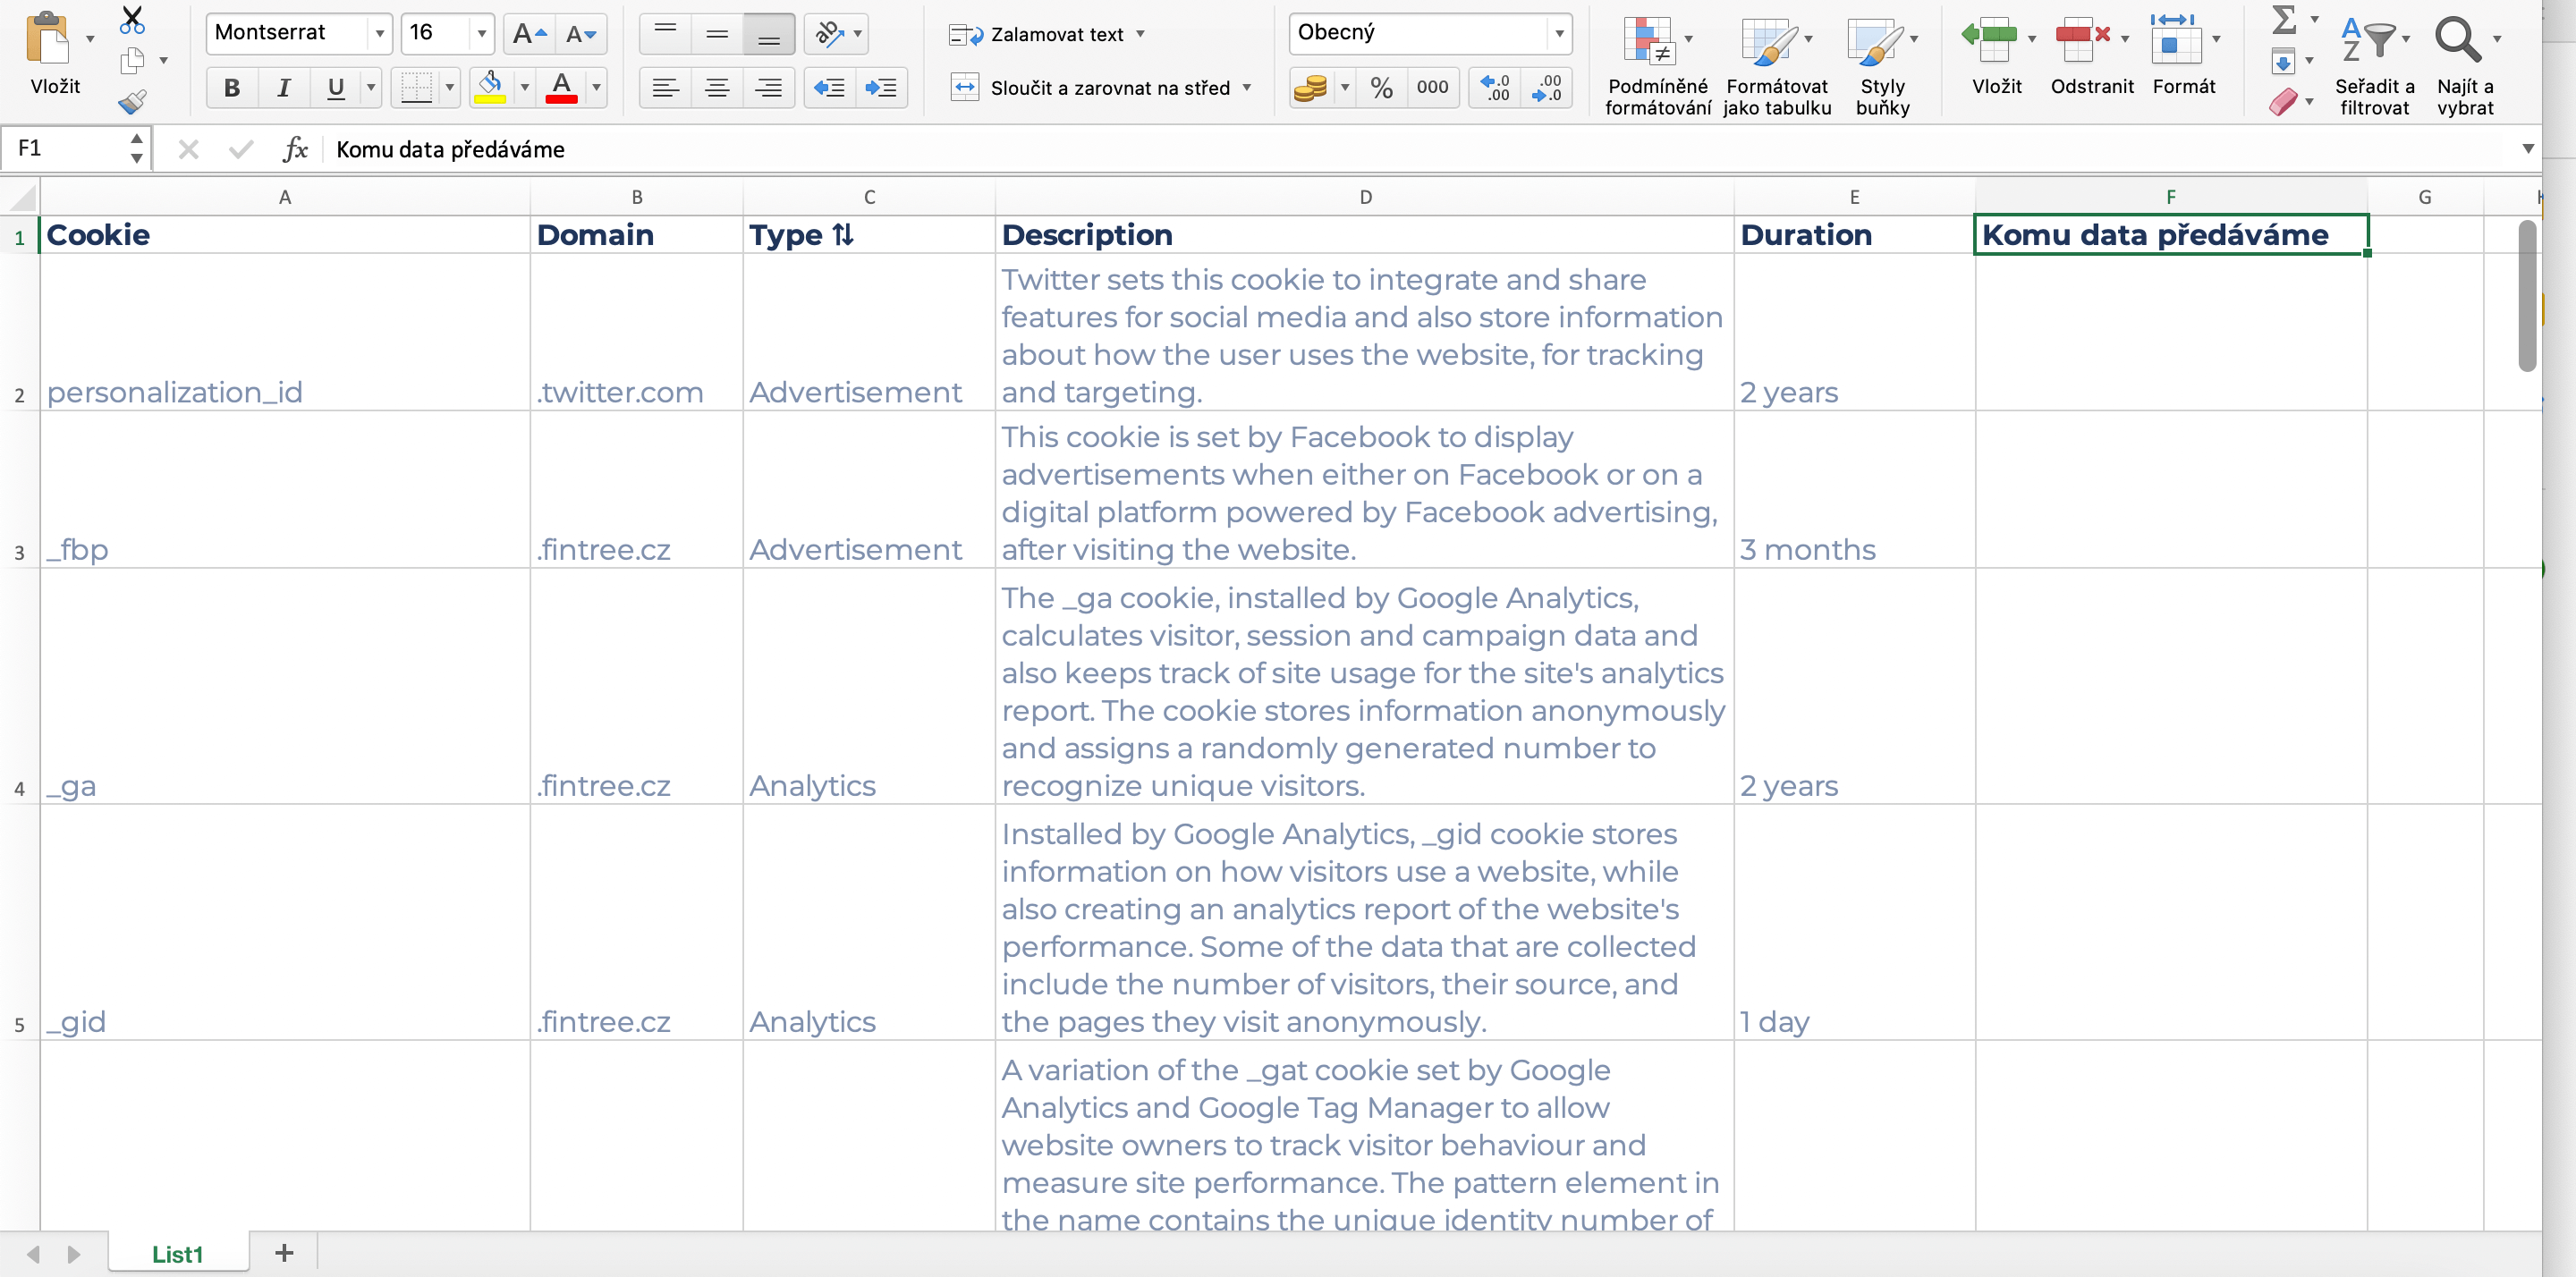Image resolution: width=2576 pixels, height=1277 pixels.
Task: Open the Montserrat font name dropdown
Action: point(379,34)
